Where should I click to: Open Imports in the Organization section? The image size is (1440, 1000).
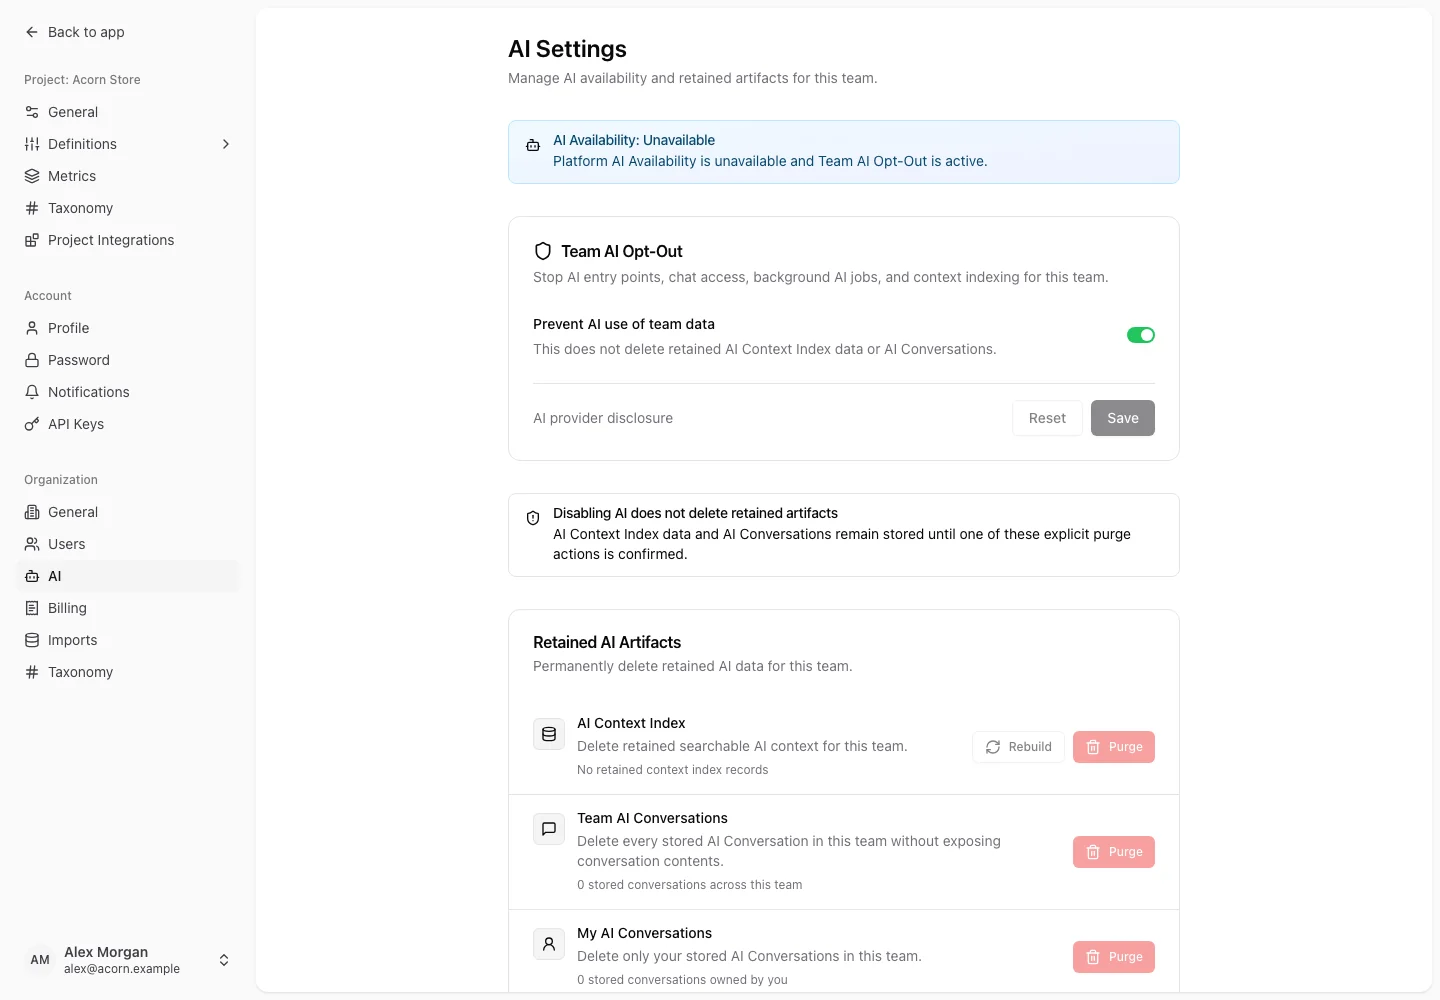pyautogui.click(x=128, y=640)
